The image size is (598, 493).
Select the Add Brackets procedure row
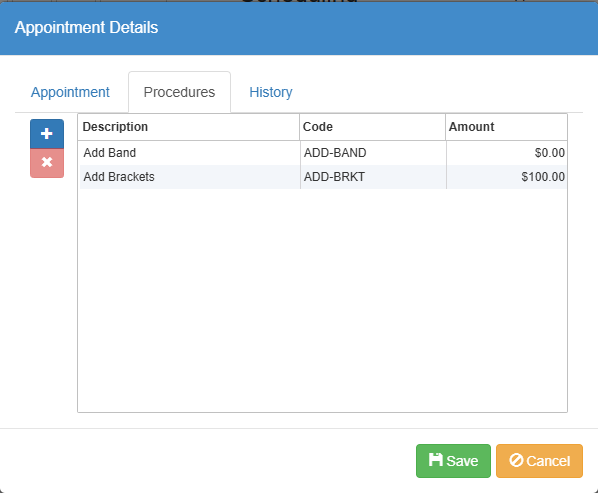(323, 177)
